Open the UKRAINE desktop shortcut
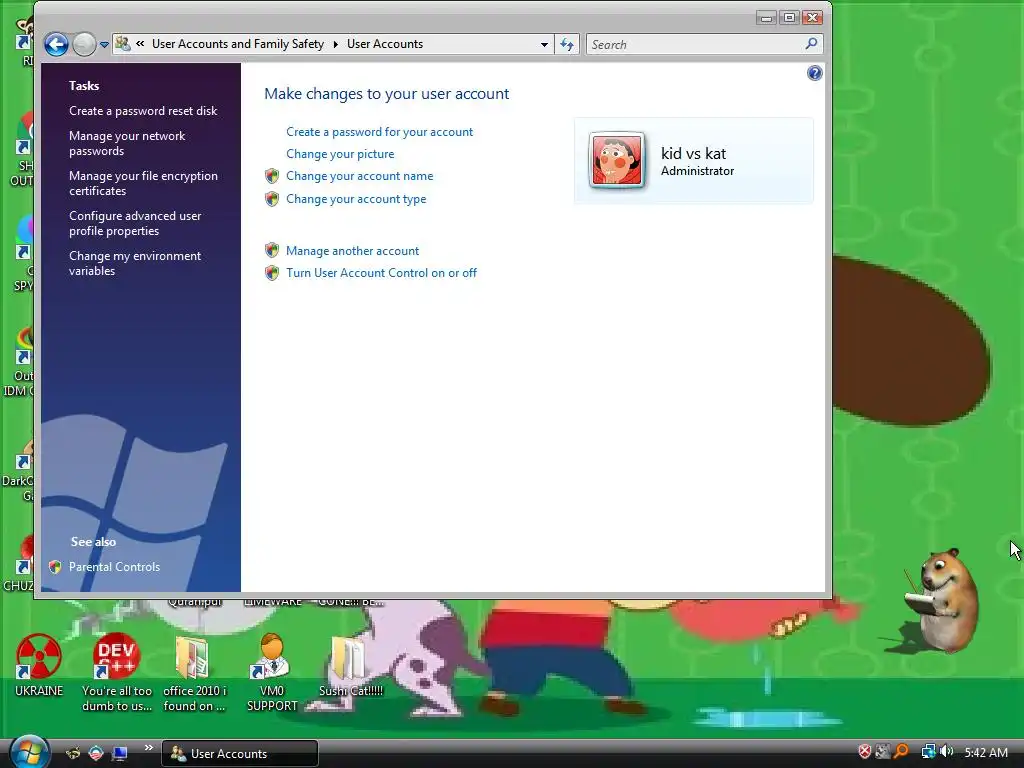The image size is (1024, 768). (x=39, y=665)
